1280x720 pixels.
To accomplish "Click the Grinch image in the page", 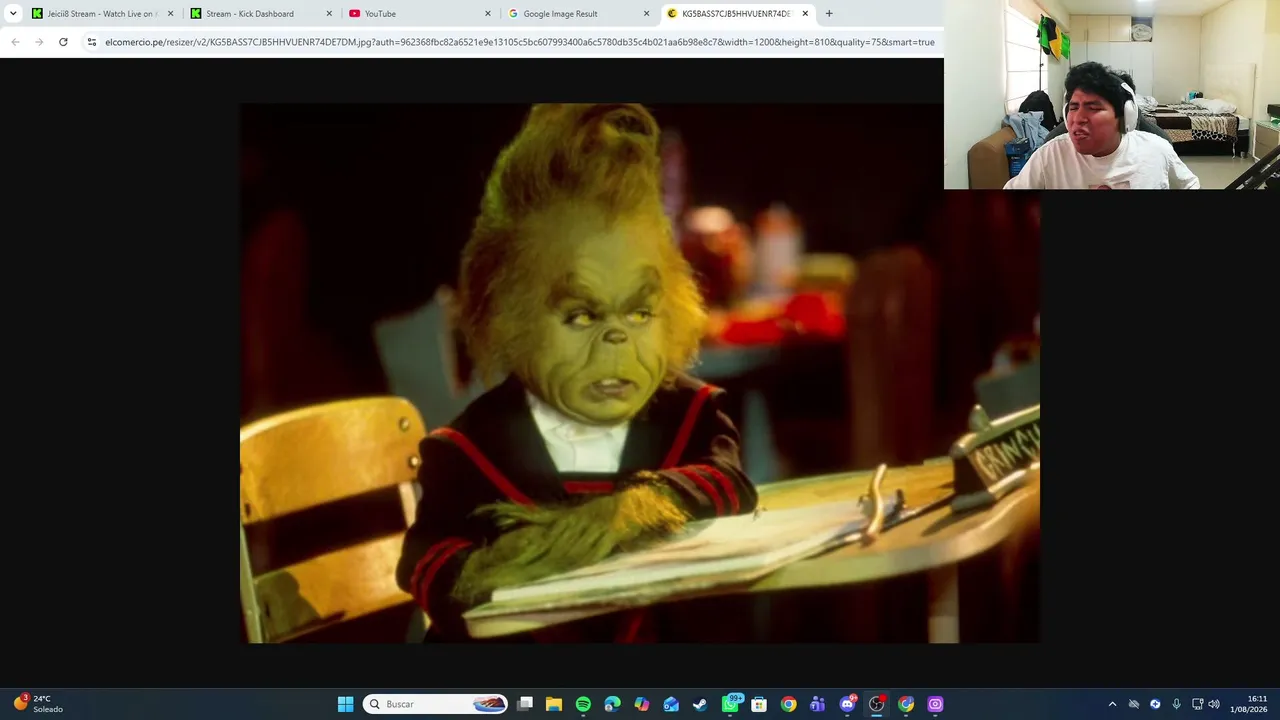I will 640,373.
